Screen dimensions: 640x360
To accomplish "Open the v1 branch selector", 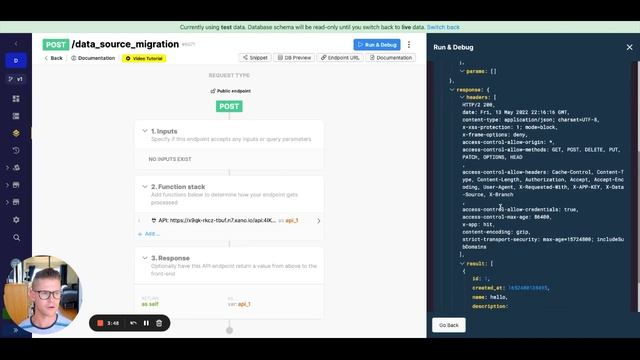I will click(16, 79).
